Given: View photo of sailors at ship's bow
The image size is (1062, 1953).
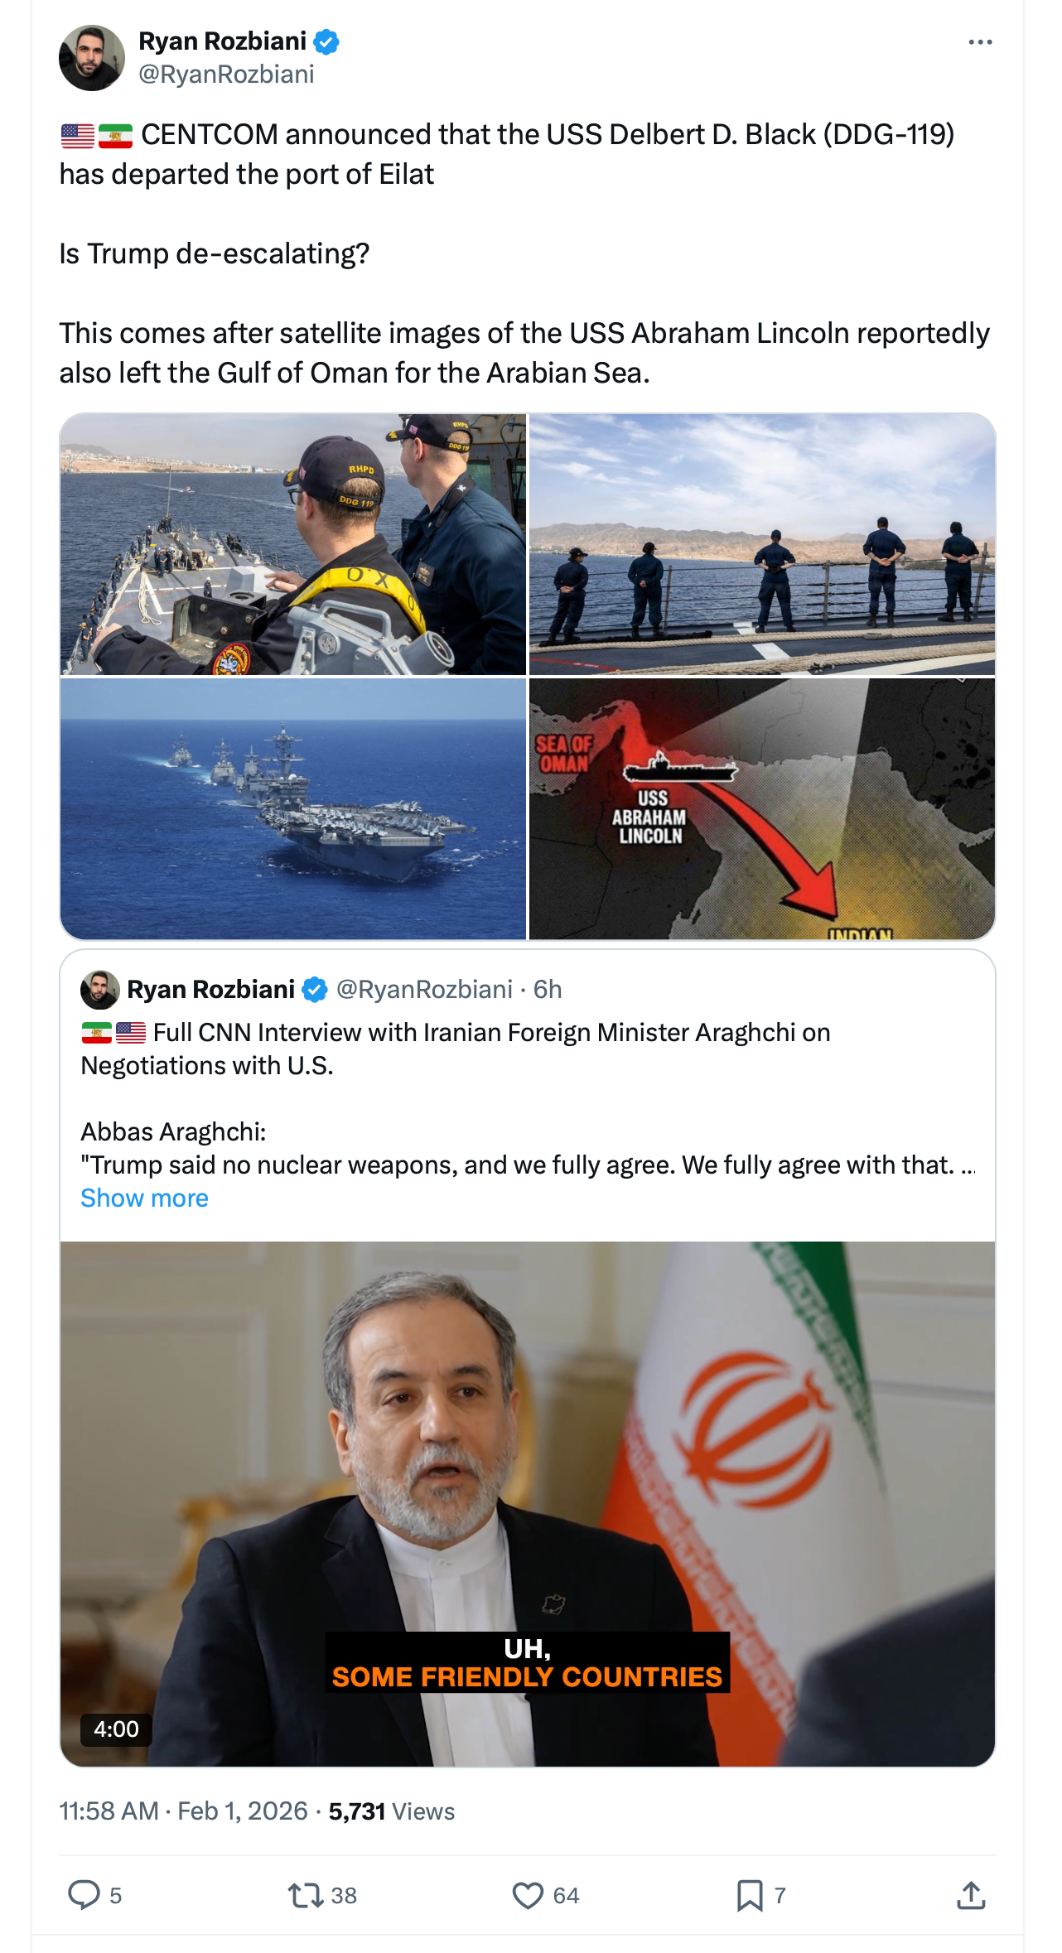Looking at the screenshot, I should click(293, 544).
